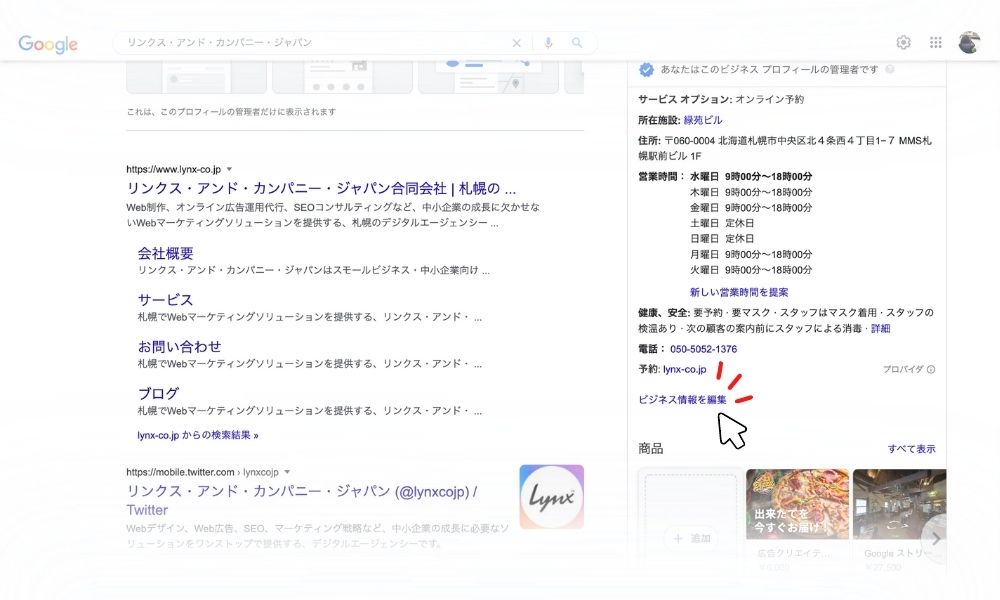Click the 水曜日 9時00分〜18時00分 hours row
The height and width of the screenshot is (600, 1000).
751,177
